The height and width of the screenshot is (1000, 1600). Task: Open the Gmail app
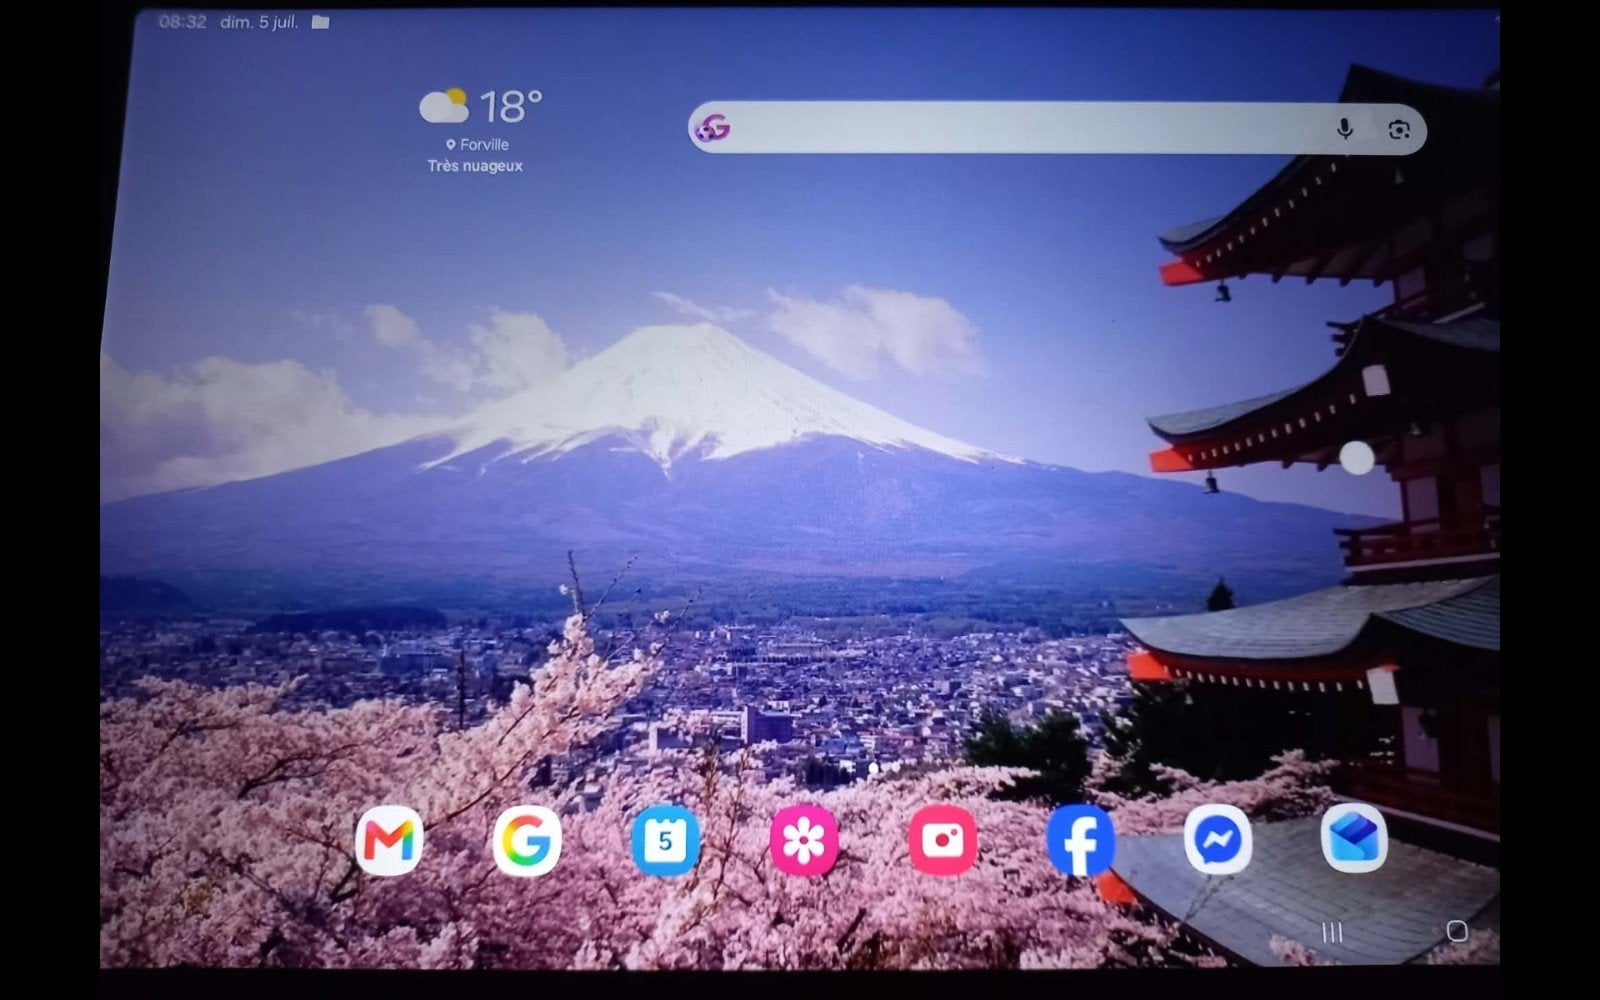[x=389, y=840]
